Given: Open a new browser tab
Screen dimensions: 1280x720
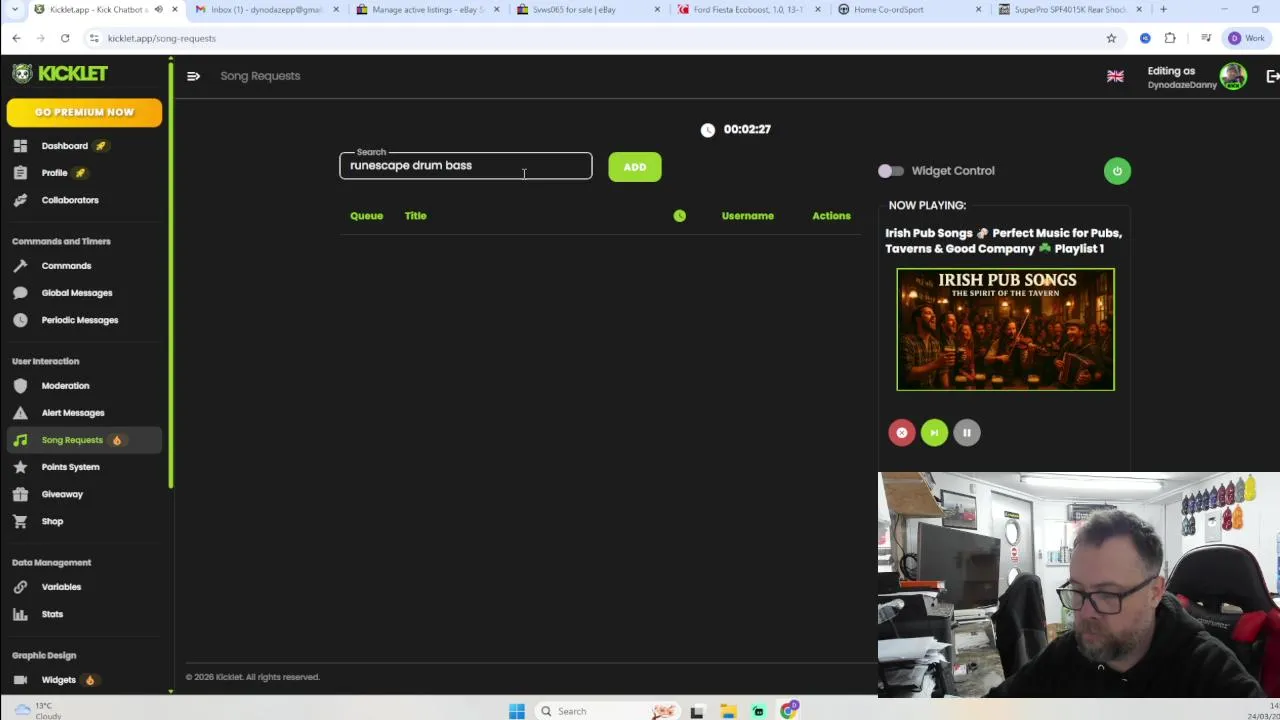Looking at the screenshot, I should pyautogui.click(x=1163, y=10).
